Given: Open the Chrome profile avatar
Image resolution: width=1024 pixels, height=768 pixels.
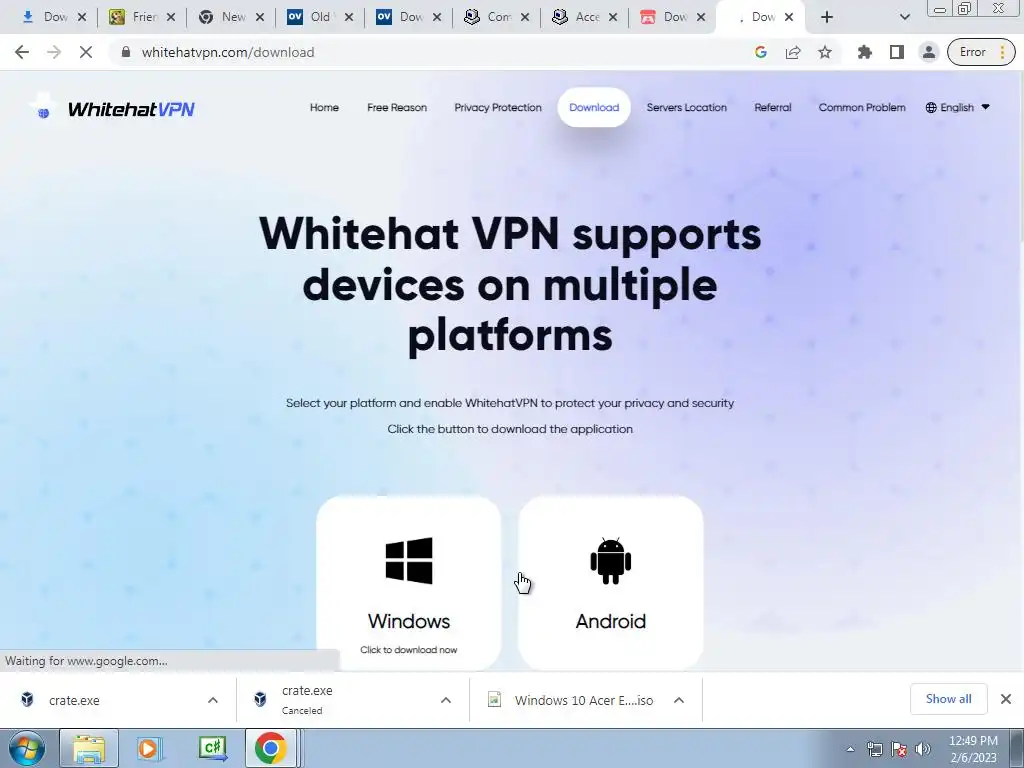Looking at the screenshot, I should coord(929,52).
